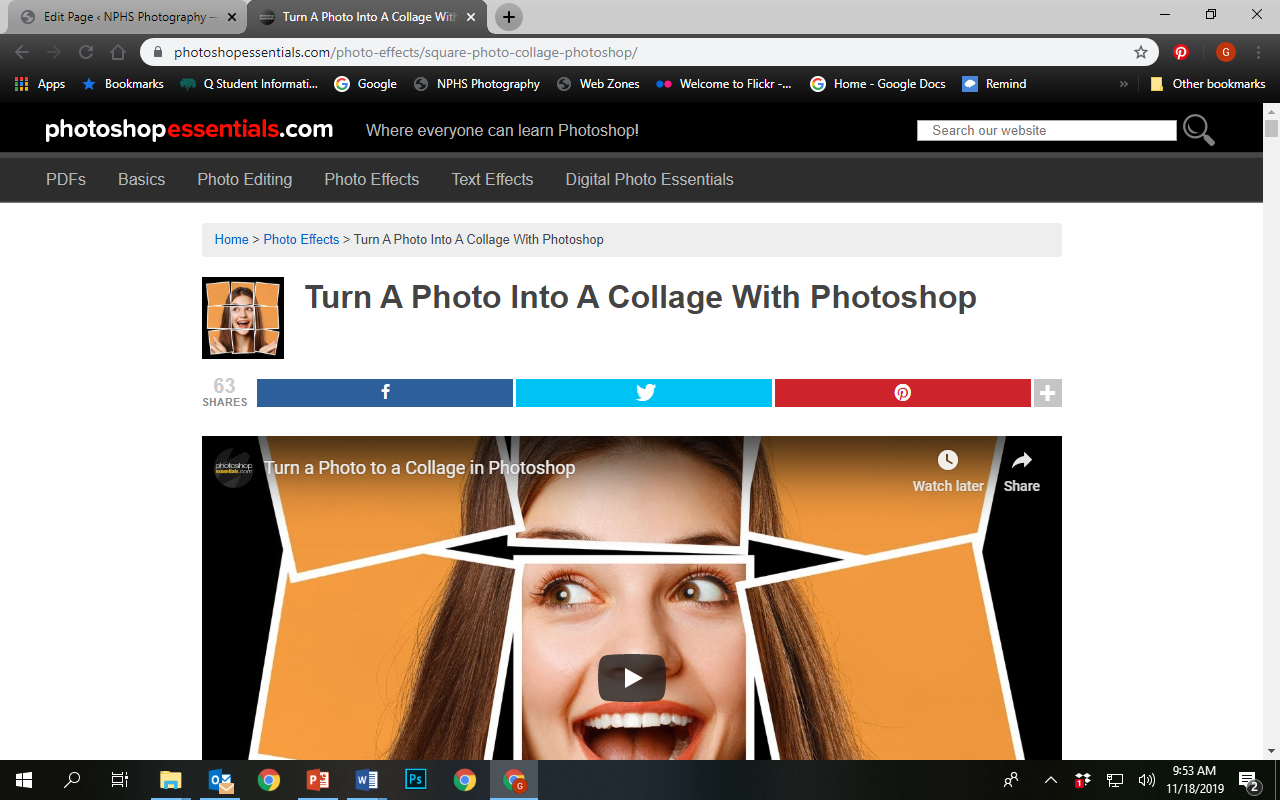Image resolution: width=1280 pixels, height=800 pixels.
Task: Click the browser back arrow
Action: tap(22, 52)
